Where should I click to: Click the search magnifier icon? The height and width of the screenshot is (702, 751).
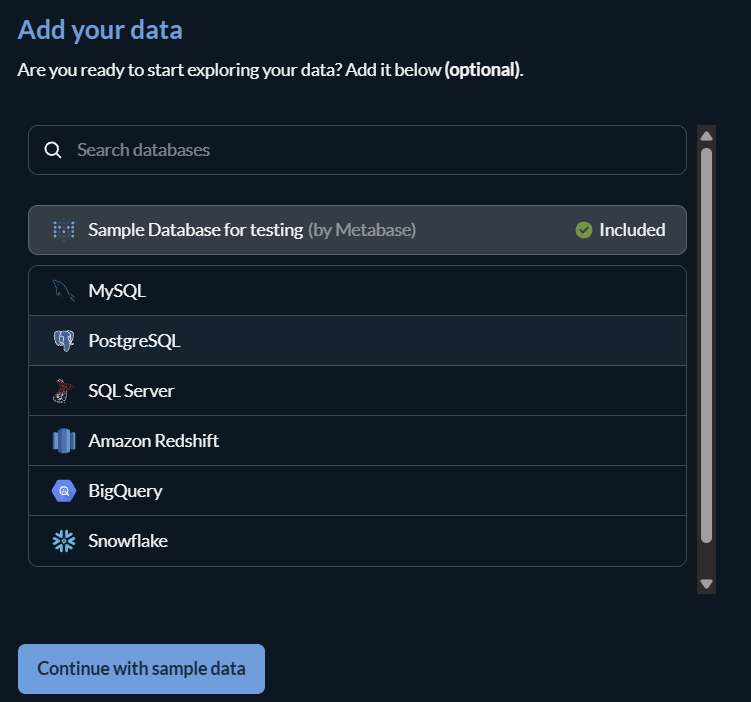pos(54,150)
